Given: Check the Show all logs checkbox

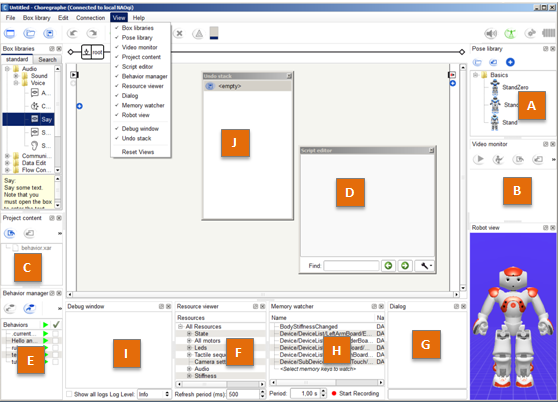Looking at the screenshot, I should 69,394.
